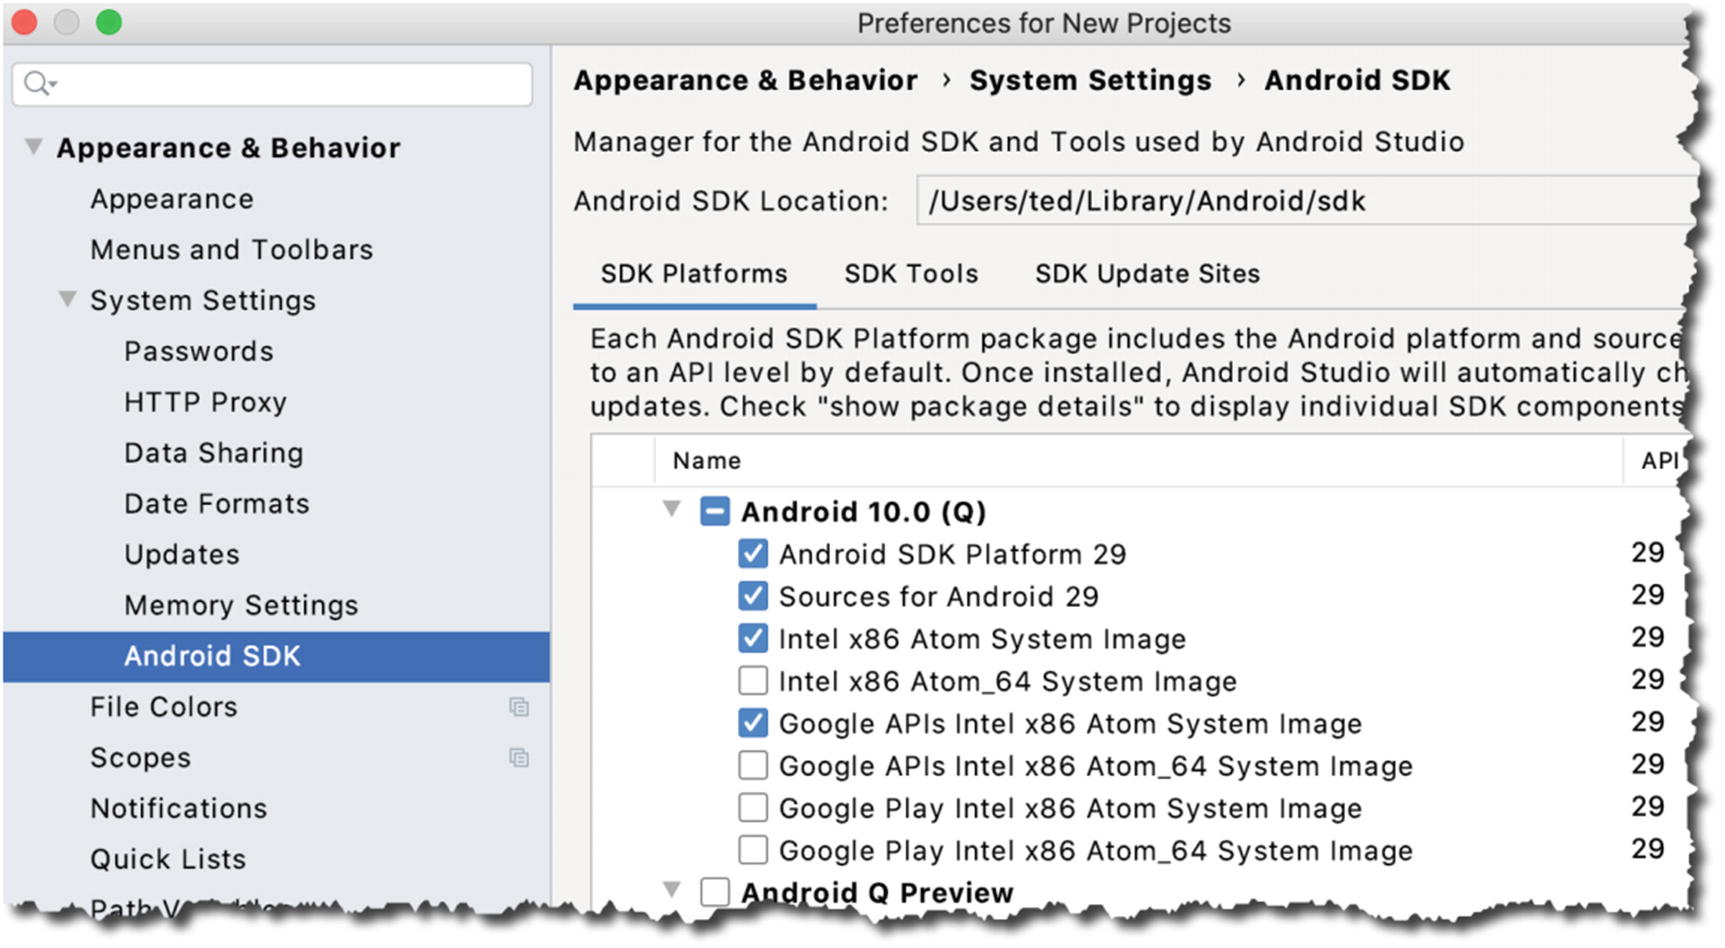Click the copy icon beside Scopes
This screenshot has width=1725, height=948.
click(518, 758)
